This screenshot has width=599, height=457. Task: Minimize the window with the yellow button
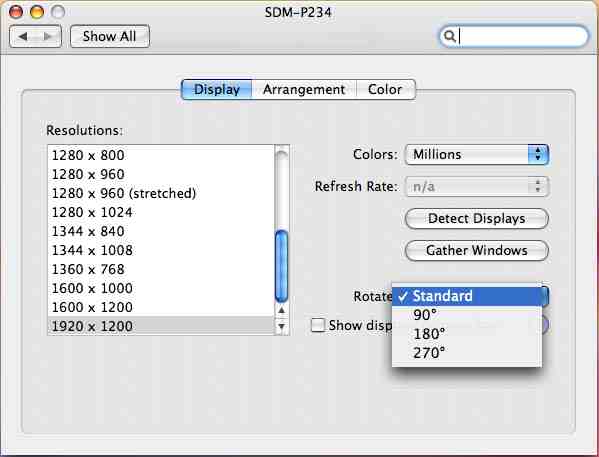click(x=37, y=12)
